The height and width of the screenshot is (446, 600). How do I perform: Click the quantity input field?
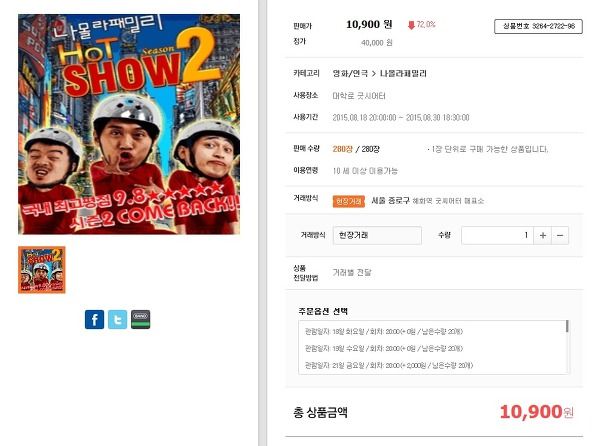[x=497, y=235]
